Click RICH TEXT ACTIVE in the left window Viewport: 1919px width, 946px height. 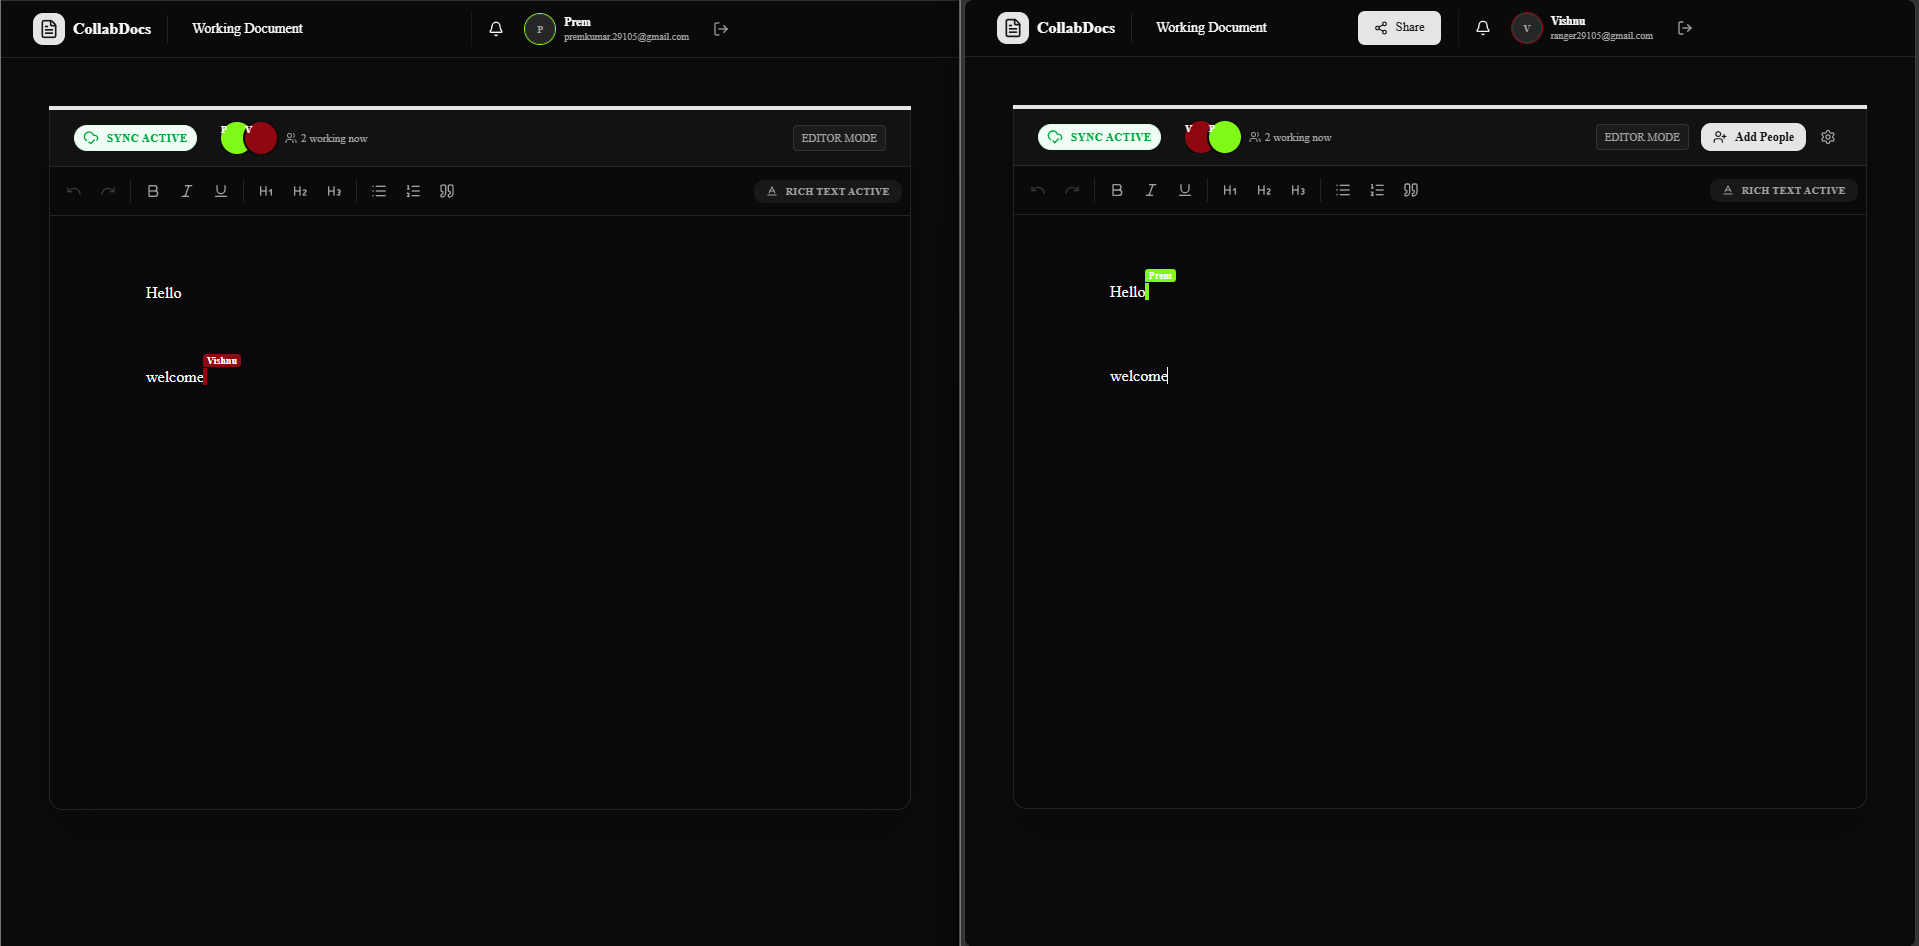pos(828,191)
